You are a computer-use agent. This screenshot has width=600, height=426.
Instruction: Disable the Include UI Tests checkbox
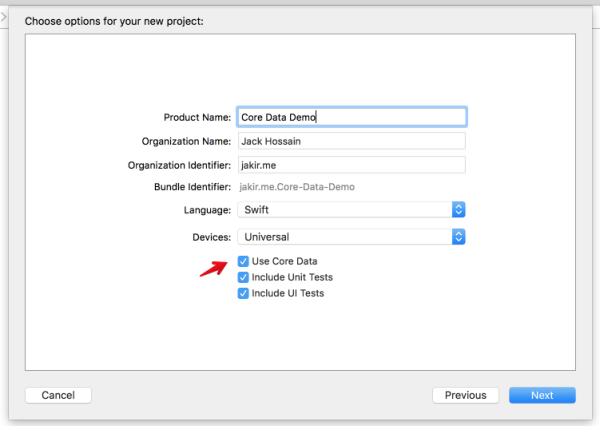[243, 293]
